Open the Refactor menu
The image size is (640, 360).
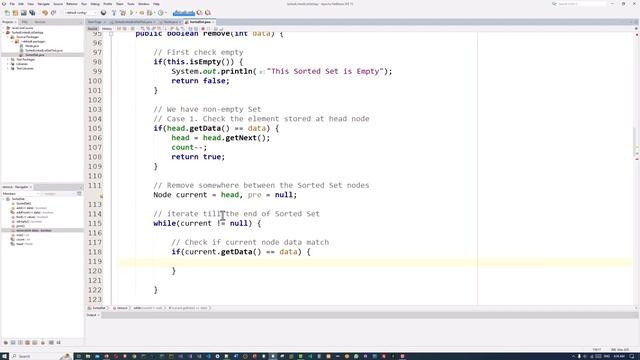coord(72,4)
